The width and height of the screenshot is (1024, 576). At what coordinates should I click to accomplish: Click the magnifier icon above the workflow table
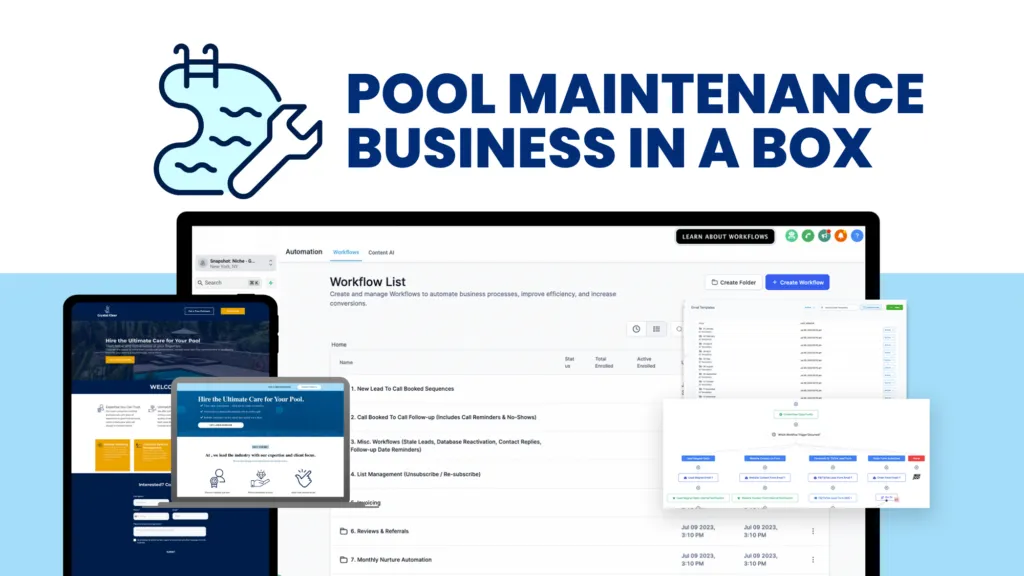[x=678, y=329]
